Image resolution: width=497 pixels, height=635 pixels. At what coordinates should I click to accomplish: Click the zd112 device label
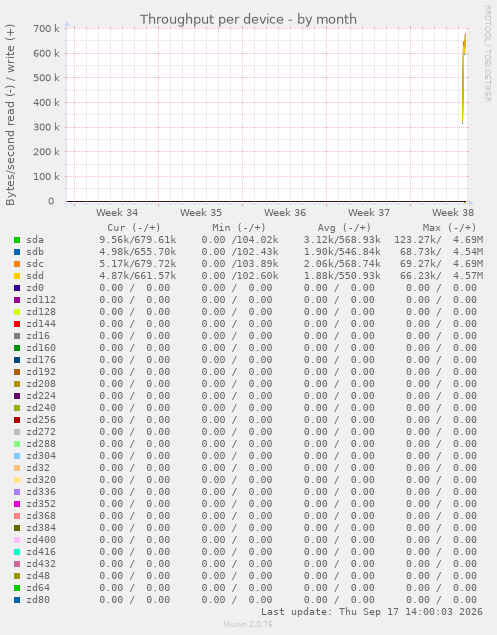[x=41, y=300]
